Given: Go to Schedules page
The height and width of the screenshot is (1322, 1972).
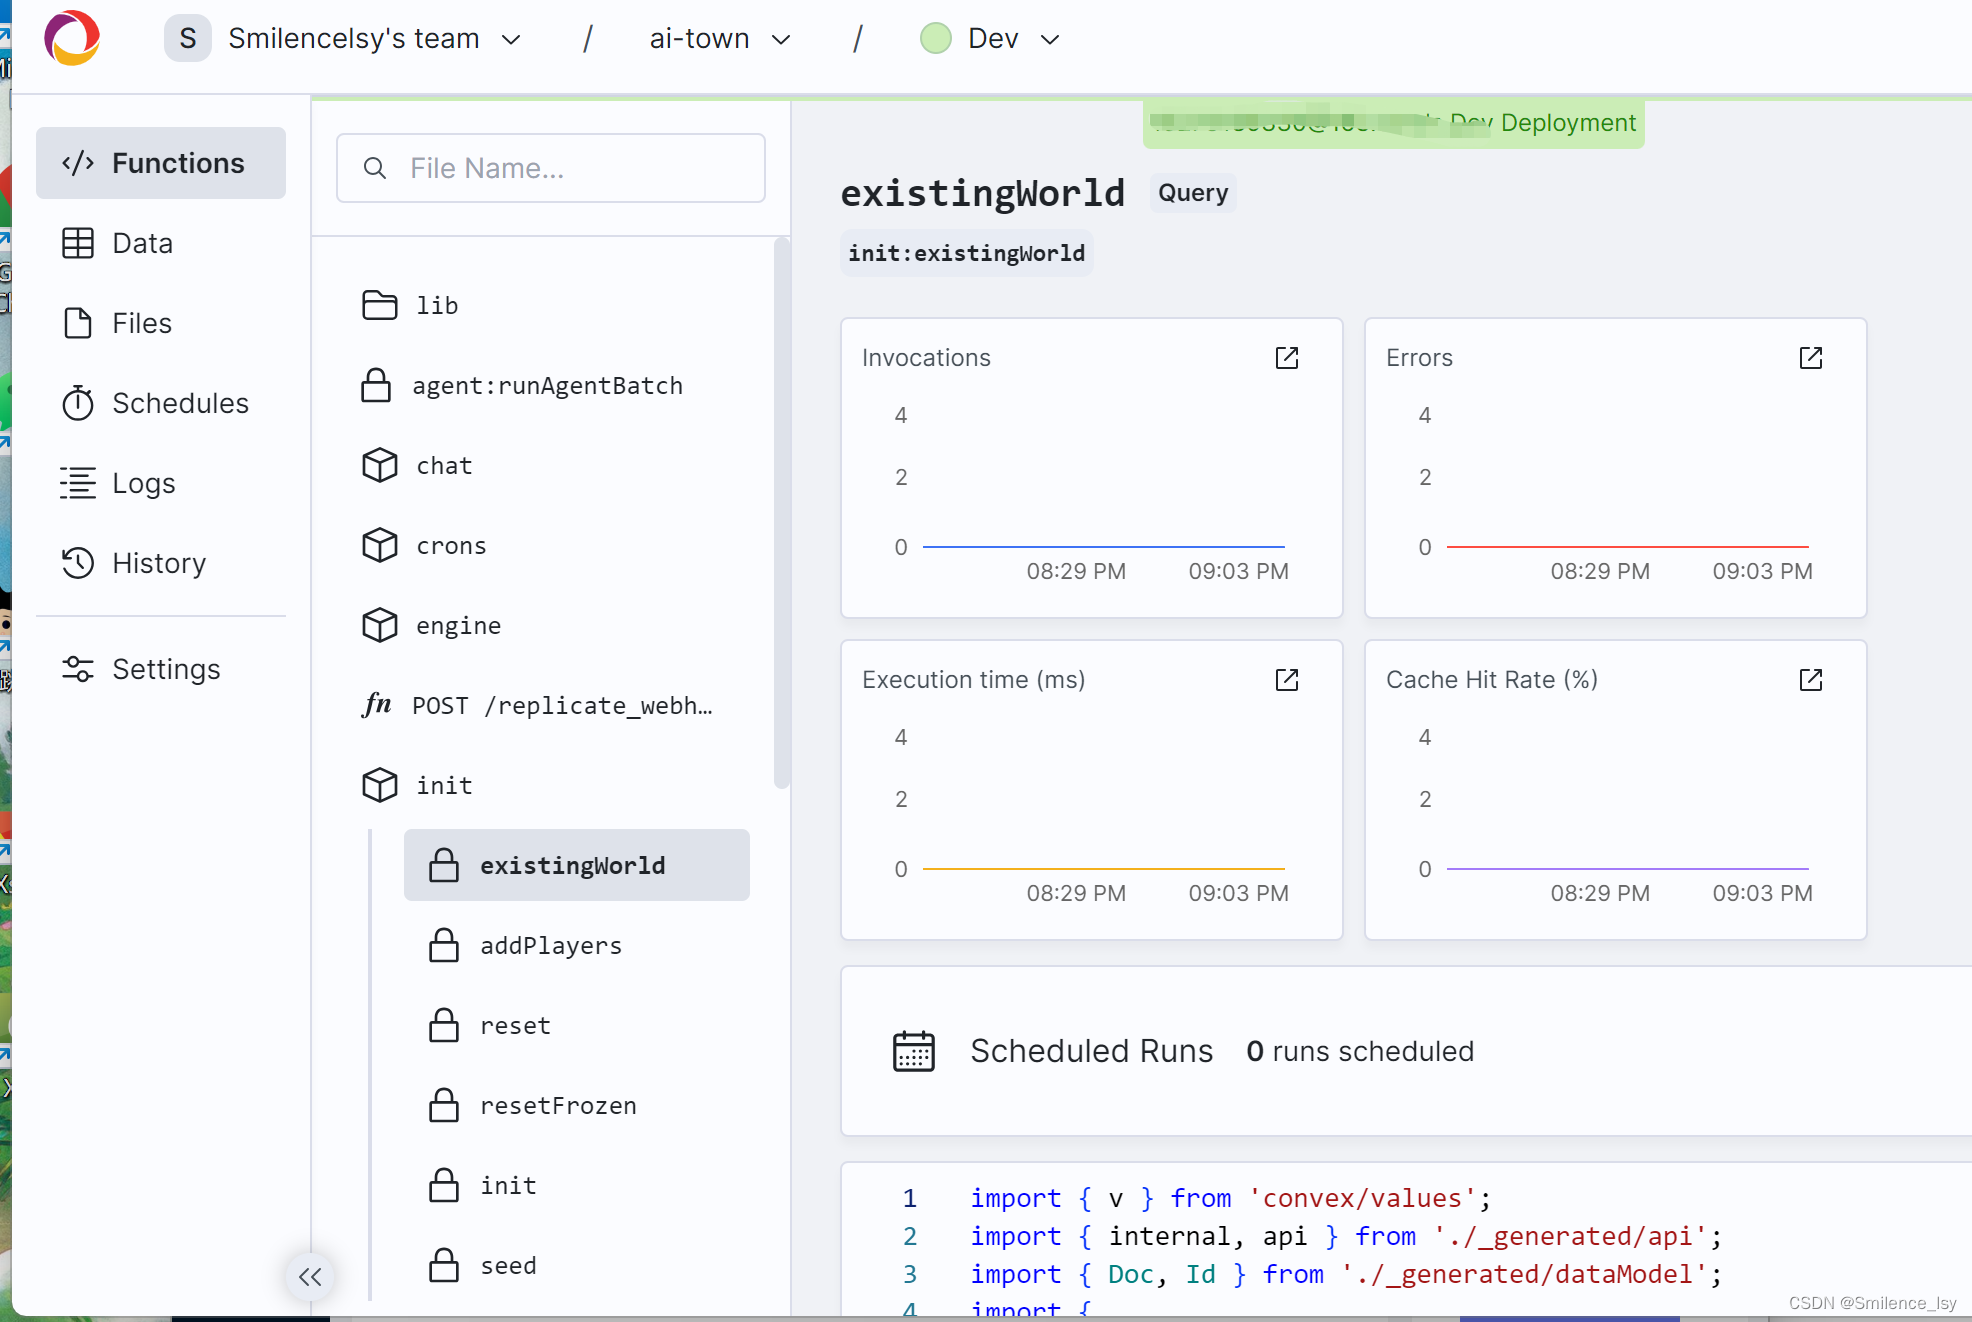Looking at the screenshot, I should pyautogui.click(x=161, y=403).
